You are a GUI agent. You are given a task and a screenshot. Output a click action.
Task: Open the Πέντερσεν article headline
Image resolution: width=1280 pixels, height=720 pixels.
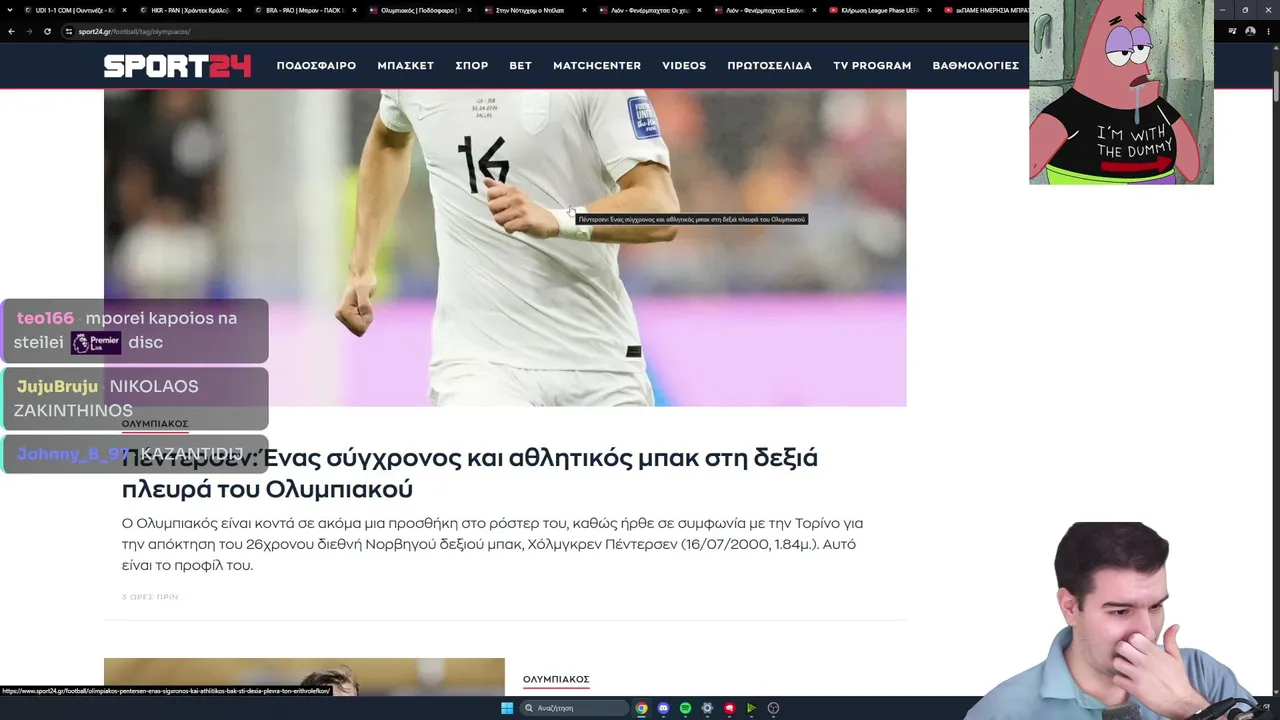point(470,473)
